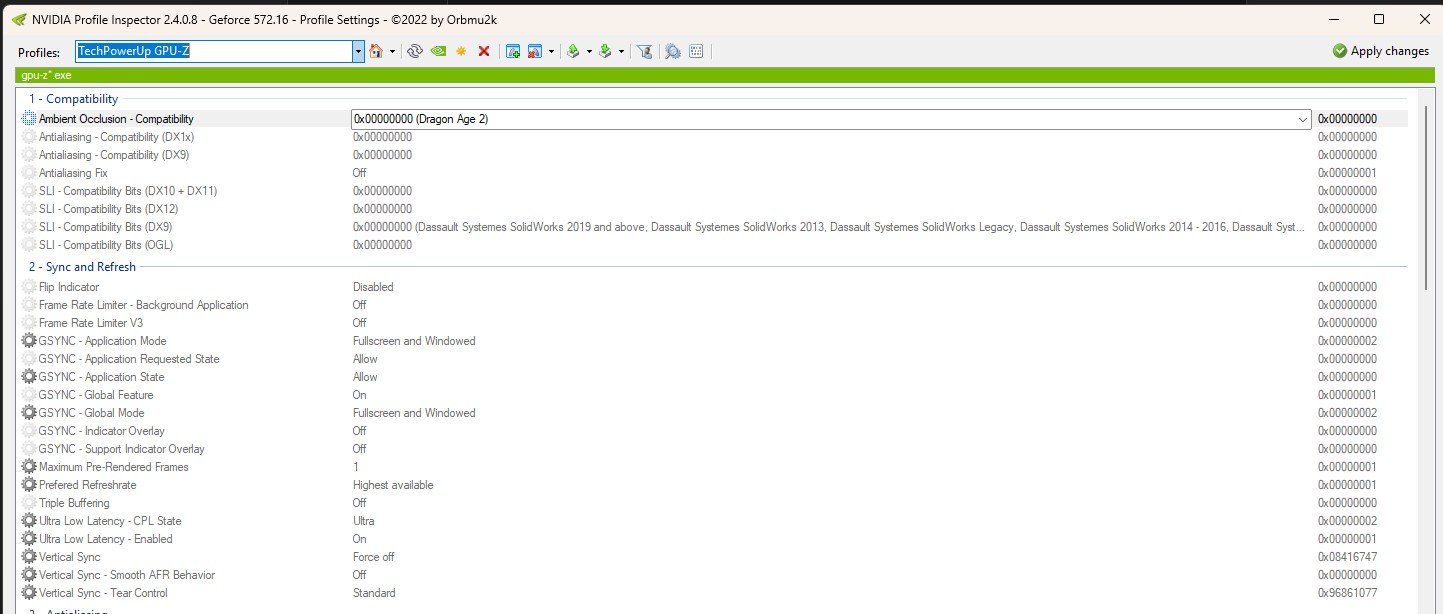
Task: Click gear icon beside Triple Buffering
Action: pos(29,503)
